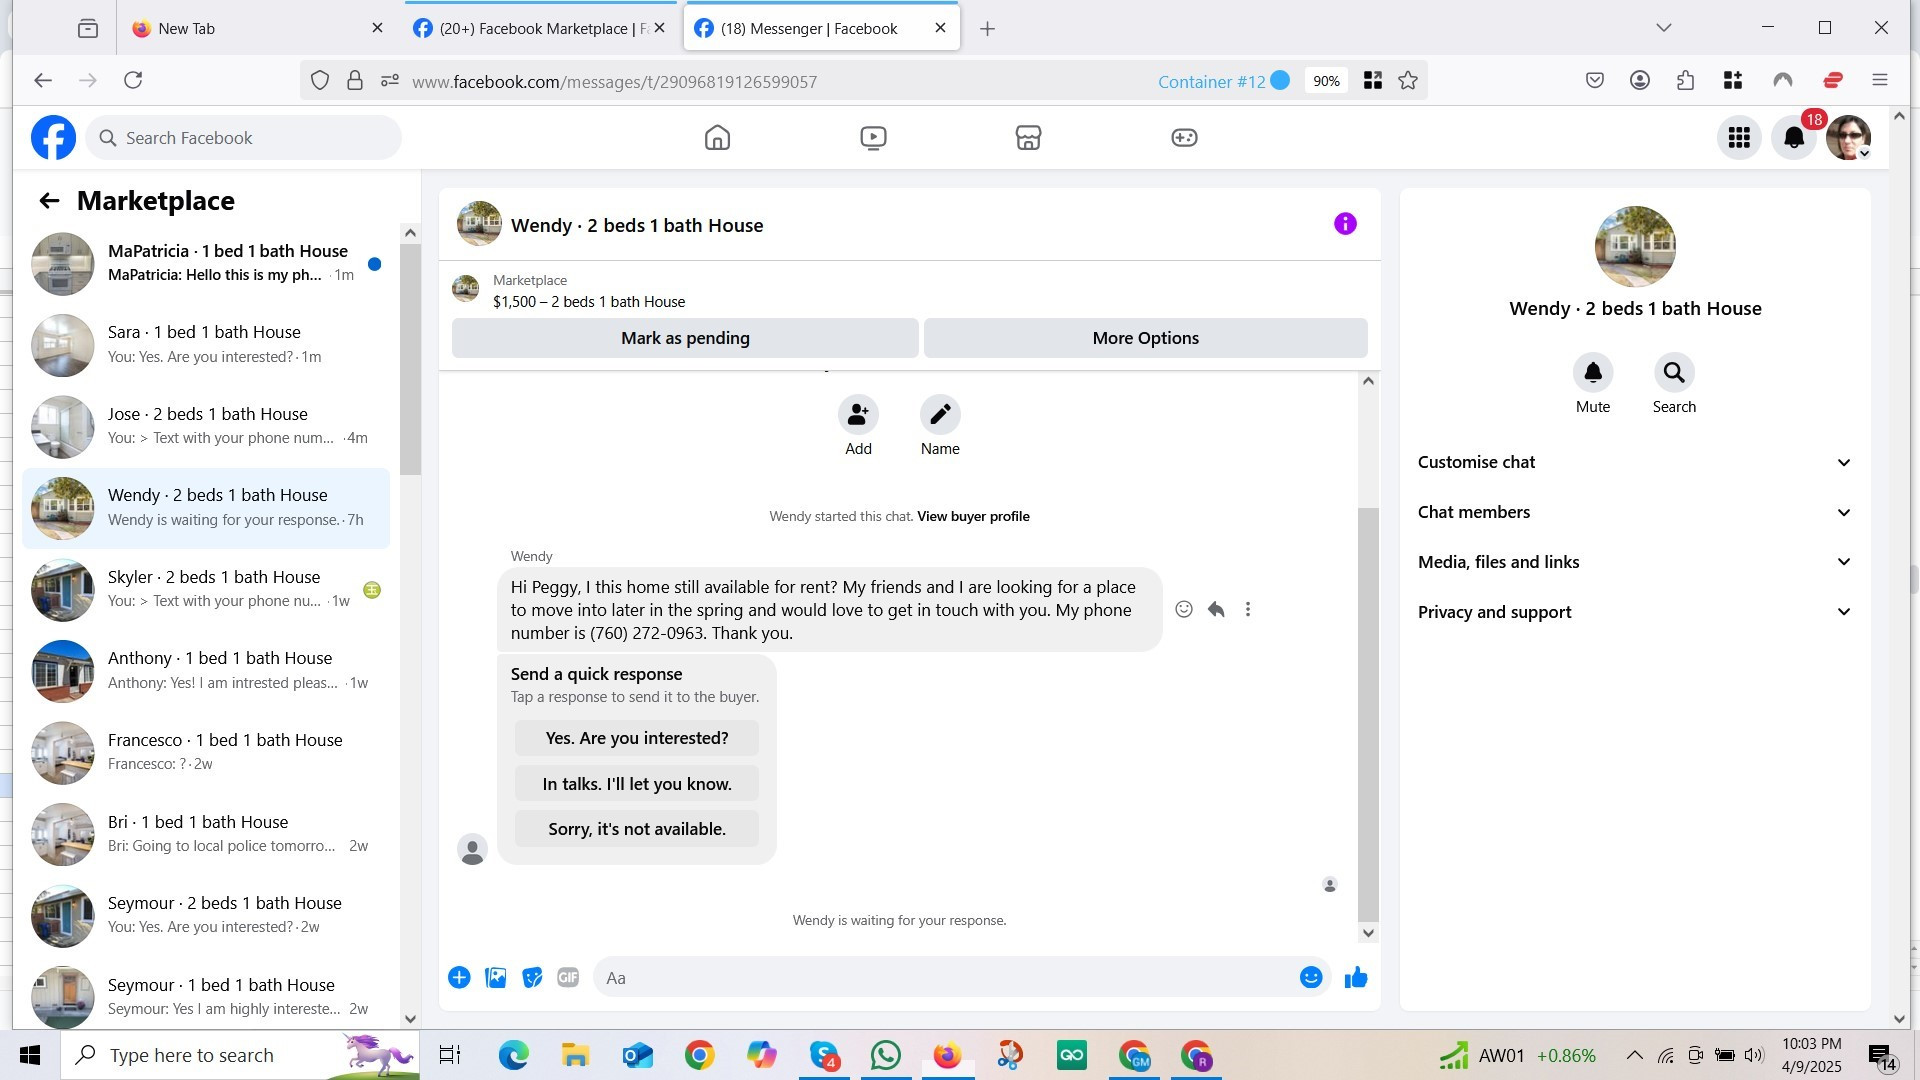Open the list all tabs dropdown

tap(1664, 28)
